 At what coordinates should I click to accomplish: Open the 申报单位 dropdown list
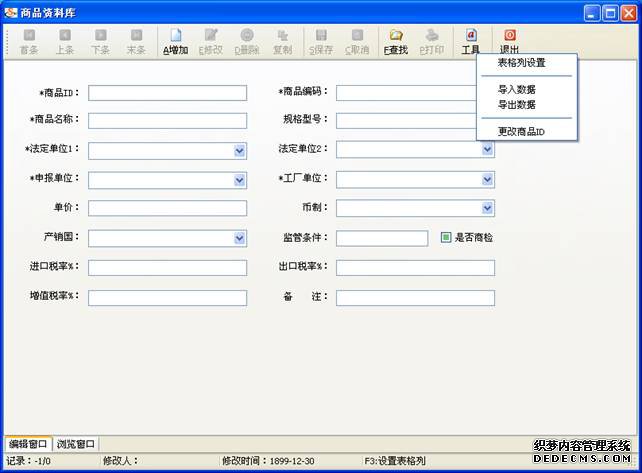[x=240, y=180]
